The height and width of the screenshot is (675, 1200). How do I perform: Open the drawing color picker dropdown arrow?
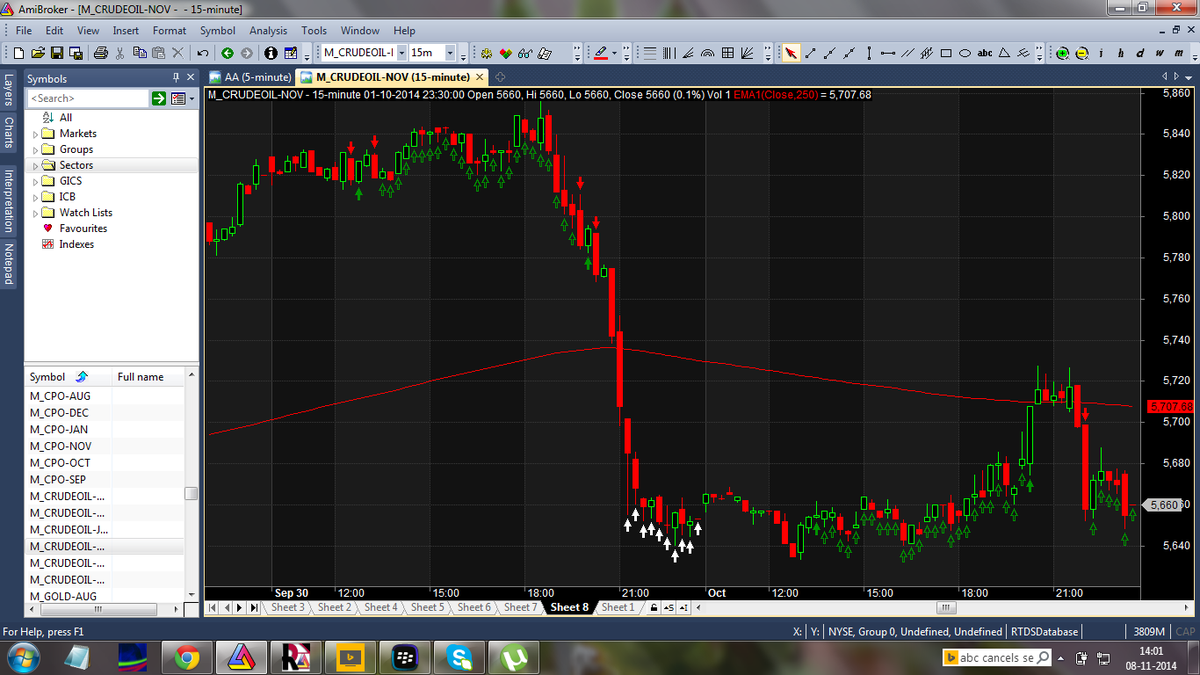point(614,52)
